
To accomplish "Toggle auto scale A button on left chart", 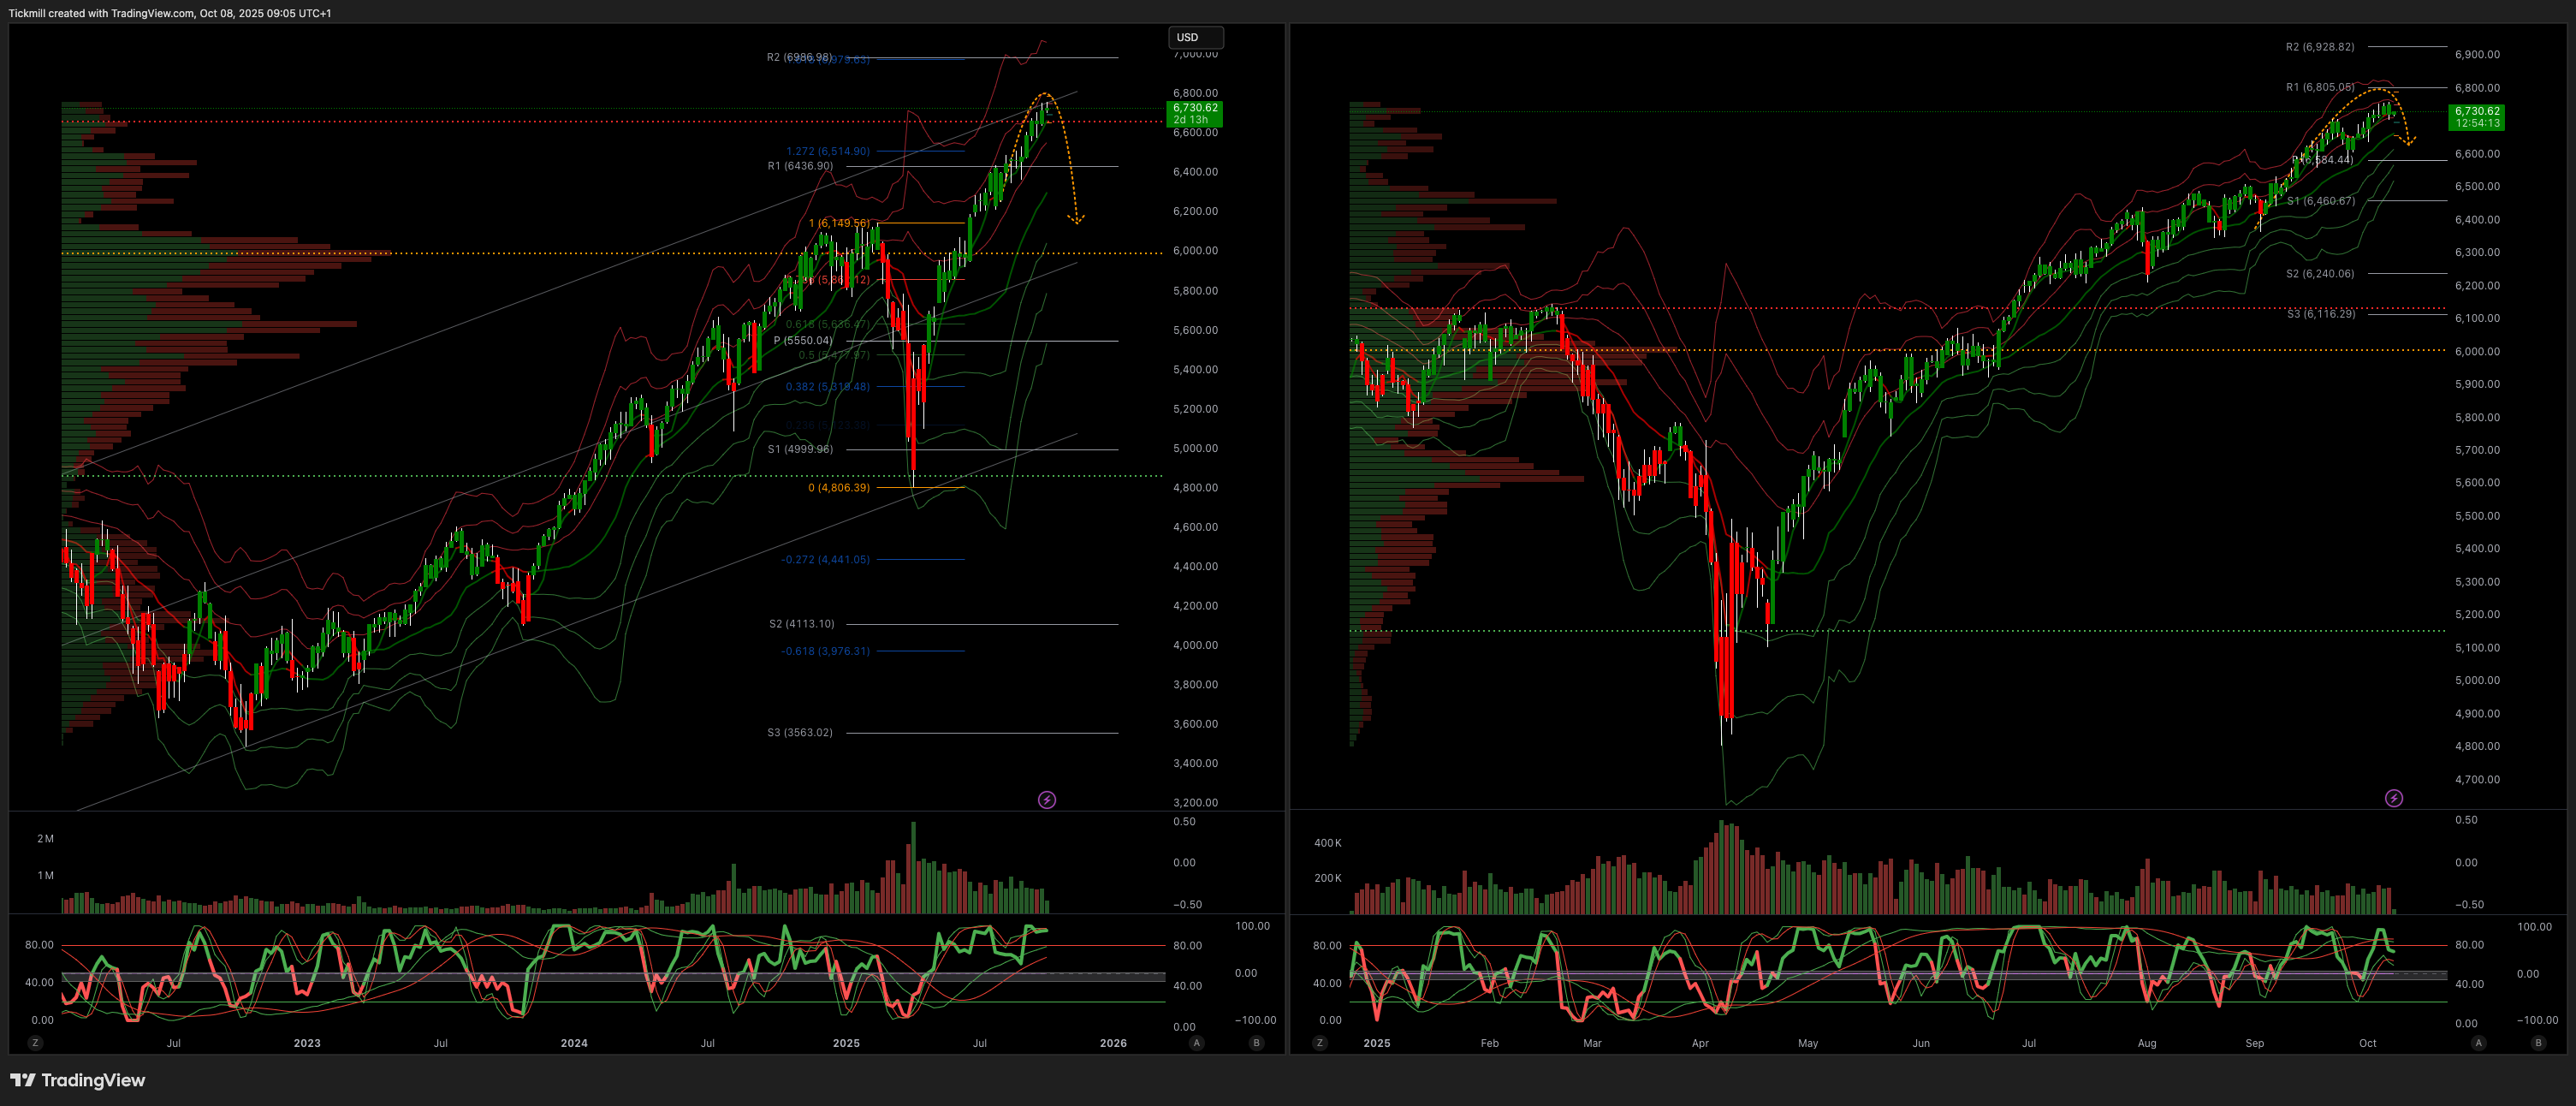I will tap(1196, 1043).
